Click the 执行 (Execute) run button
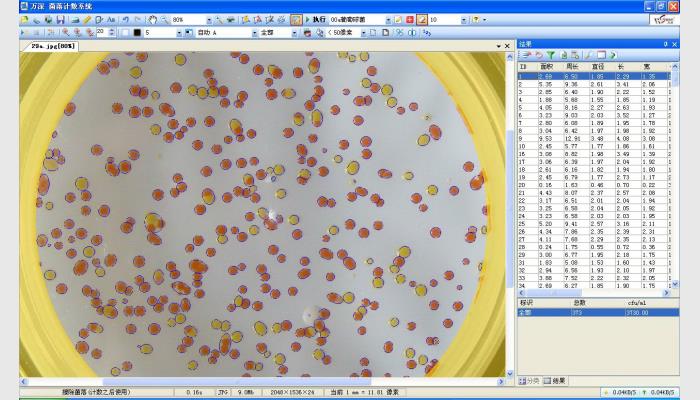 [x=316, y=19]
